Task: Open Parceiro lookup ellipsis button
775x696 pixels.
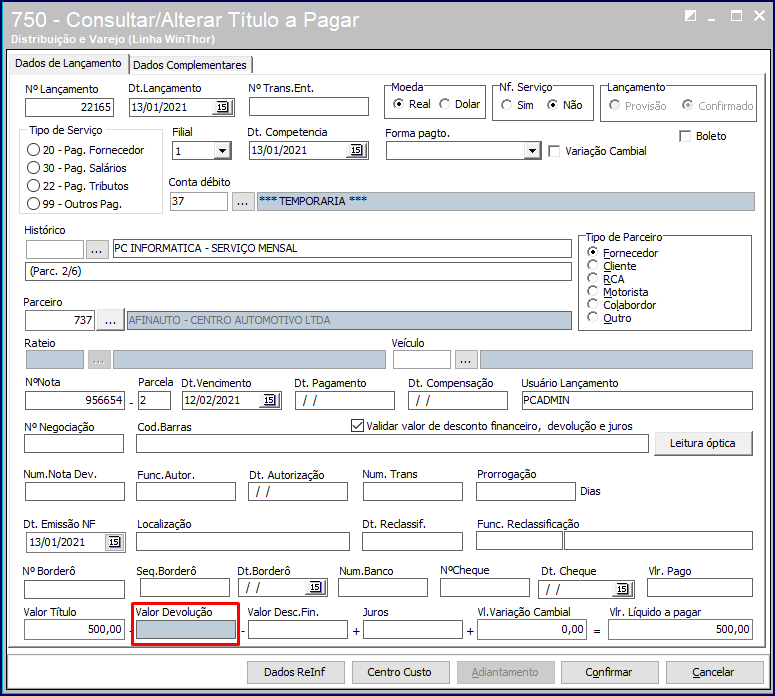Action: coord(110,321)
